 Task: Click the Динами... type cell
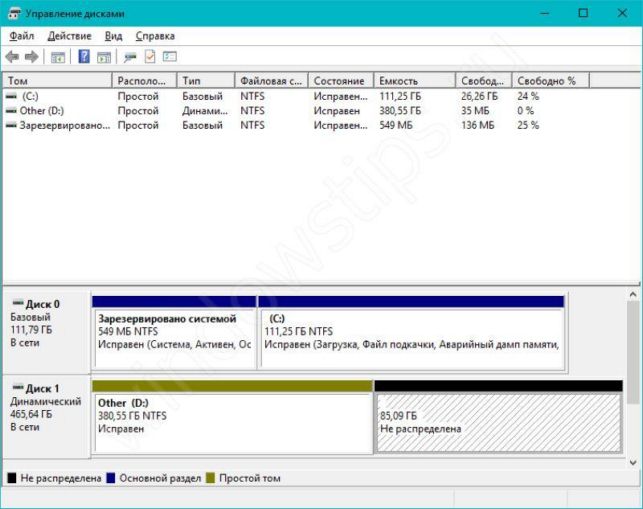tap(205, 111)
